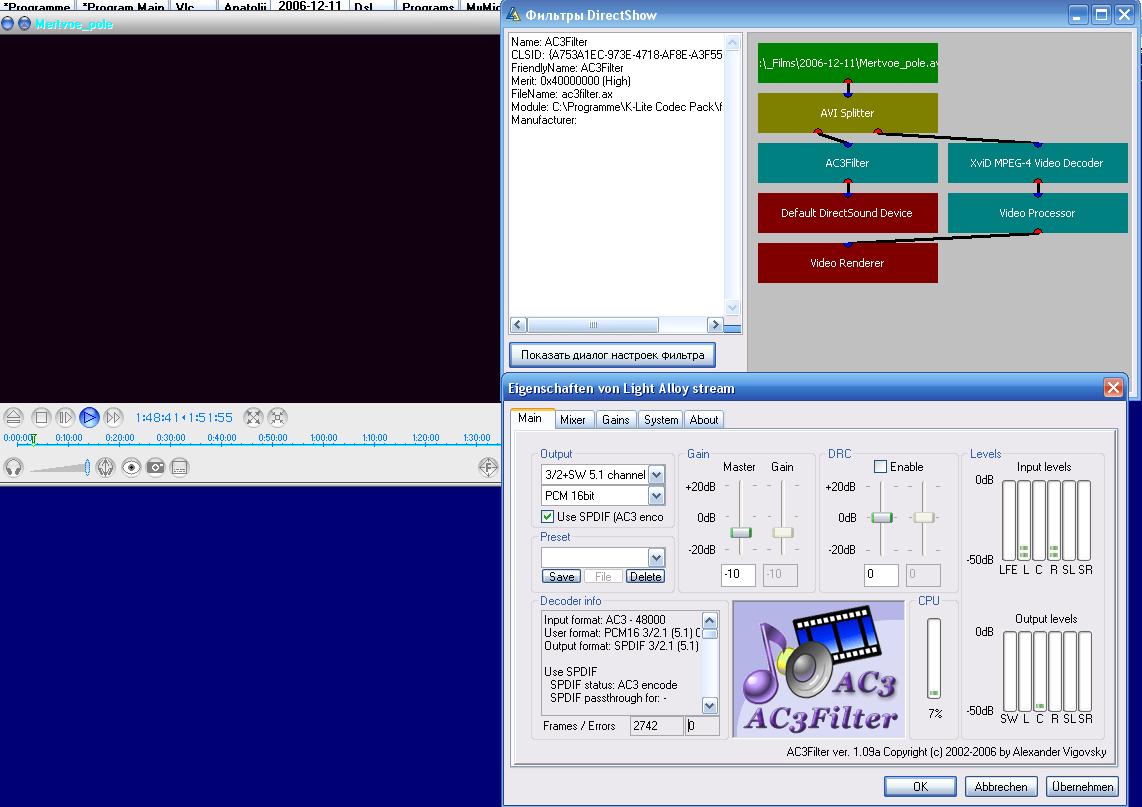The width and height of the screenshot is (1142, 807).
Task: Enable the DRC checkbox
Action: (x=881, y=467)
